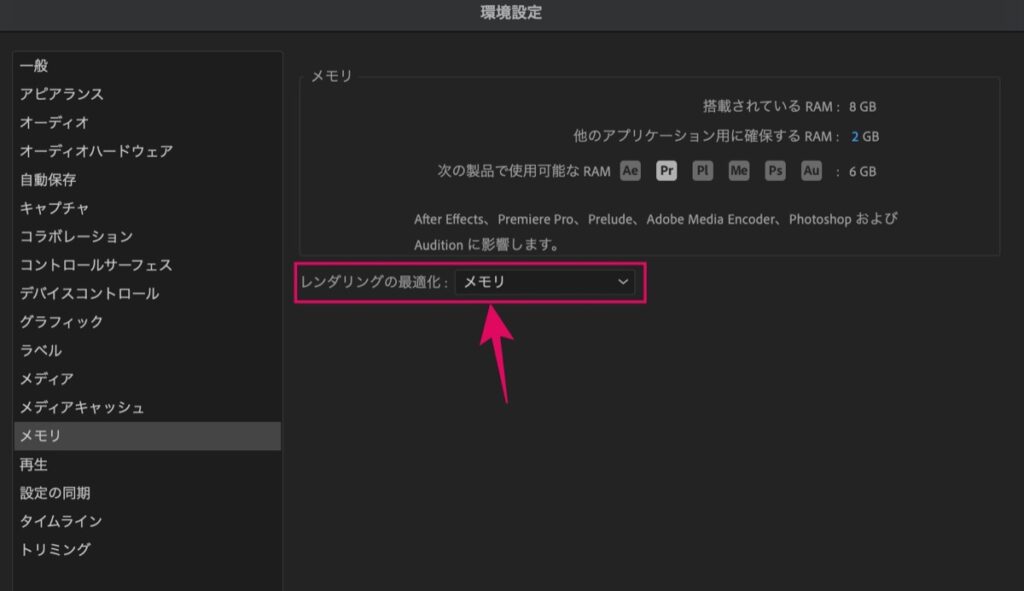Viewport: 1024px width, 591px height.
Task: Open the コントロールサーフェス preferences category
Action: (x=148, y=265)
